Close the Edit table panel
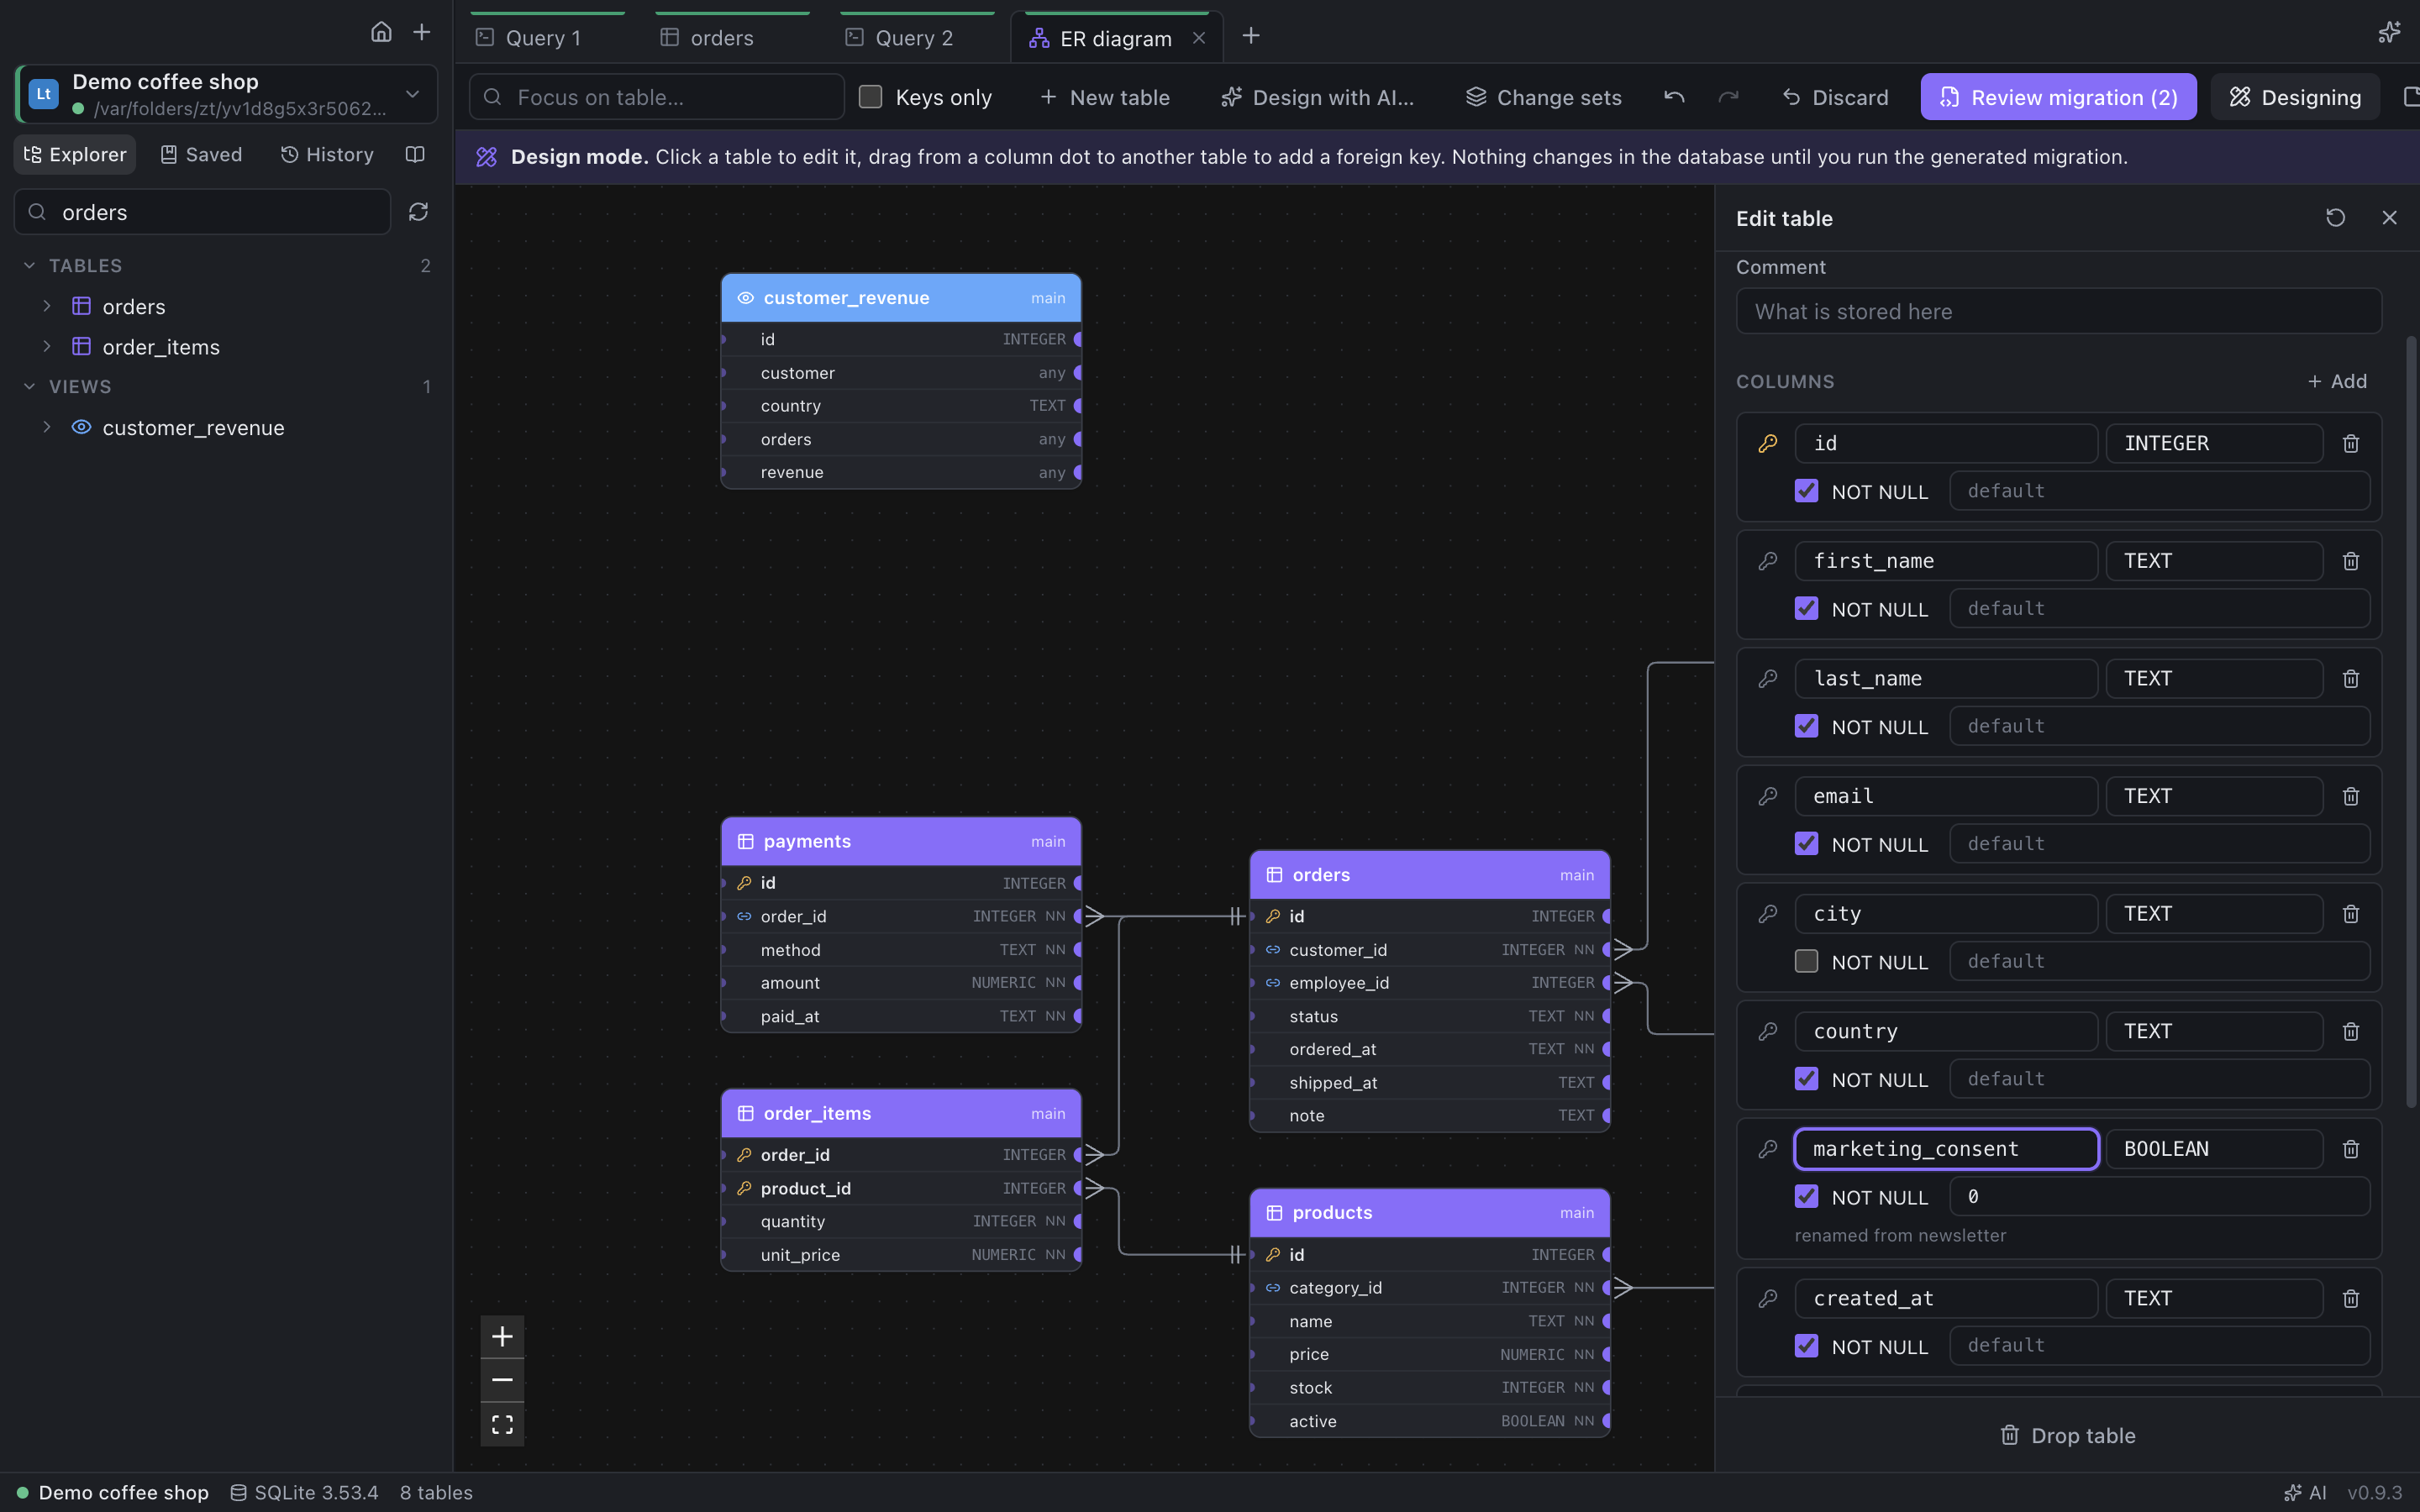The width and height of the screenshot is (2420, 1512). point(2389,218)
